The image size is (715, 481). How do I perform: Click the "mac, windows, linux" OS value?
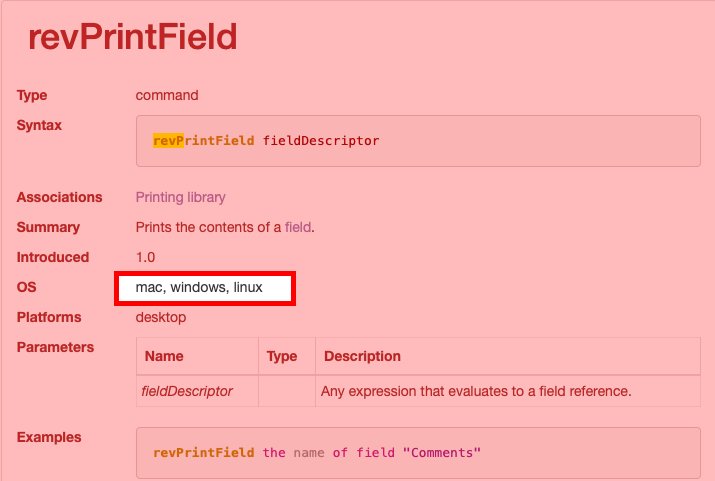[199, 287]
